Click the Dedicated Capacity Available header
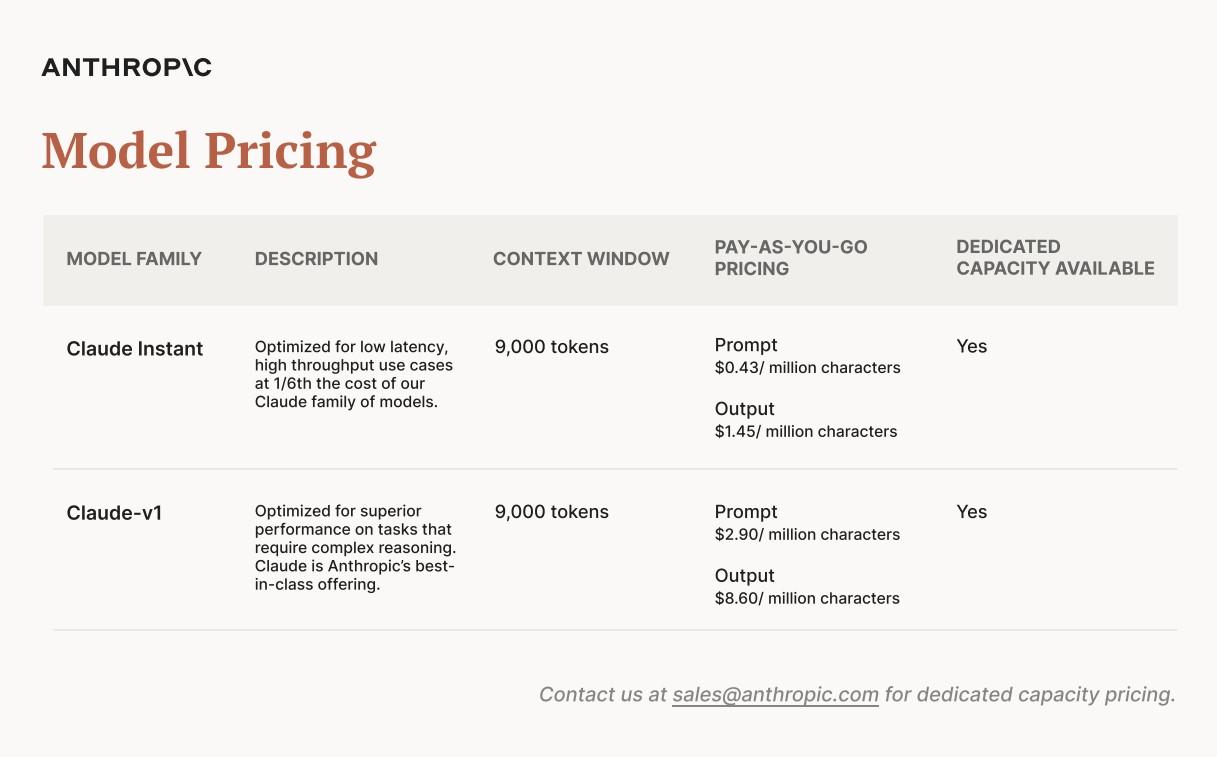This screenshot has width=1217, height=757. (x=1055, y=258)
